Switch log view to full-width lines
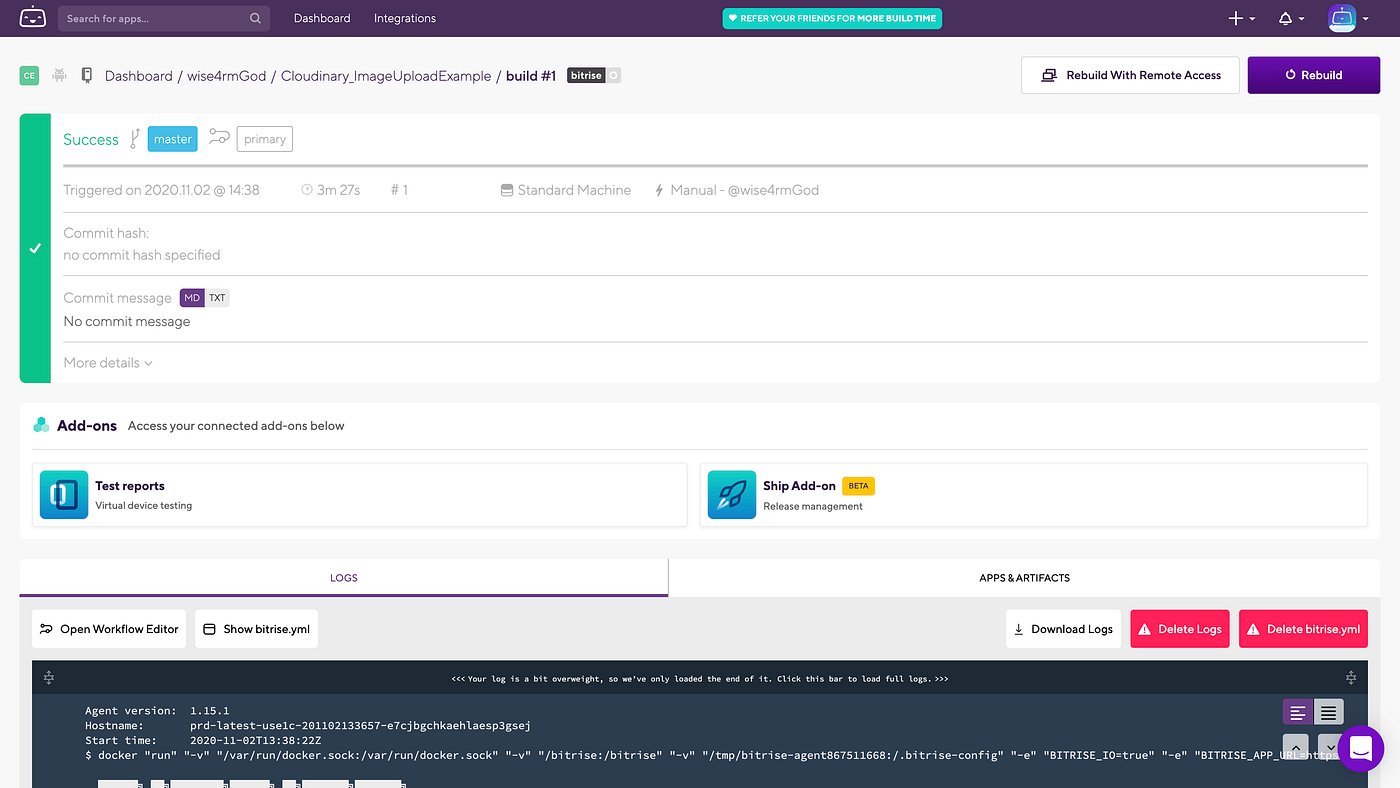Viewport: 1400px width, 788px height. click(x=1328, y=711)
